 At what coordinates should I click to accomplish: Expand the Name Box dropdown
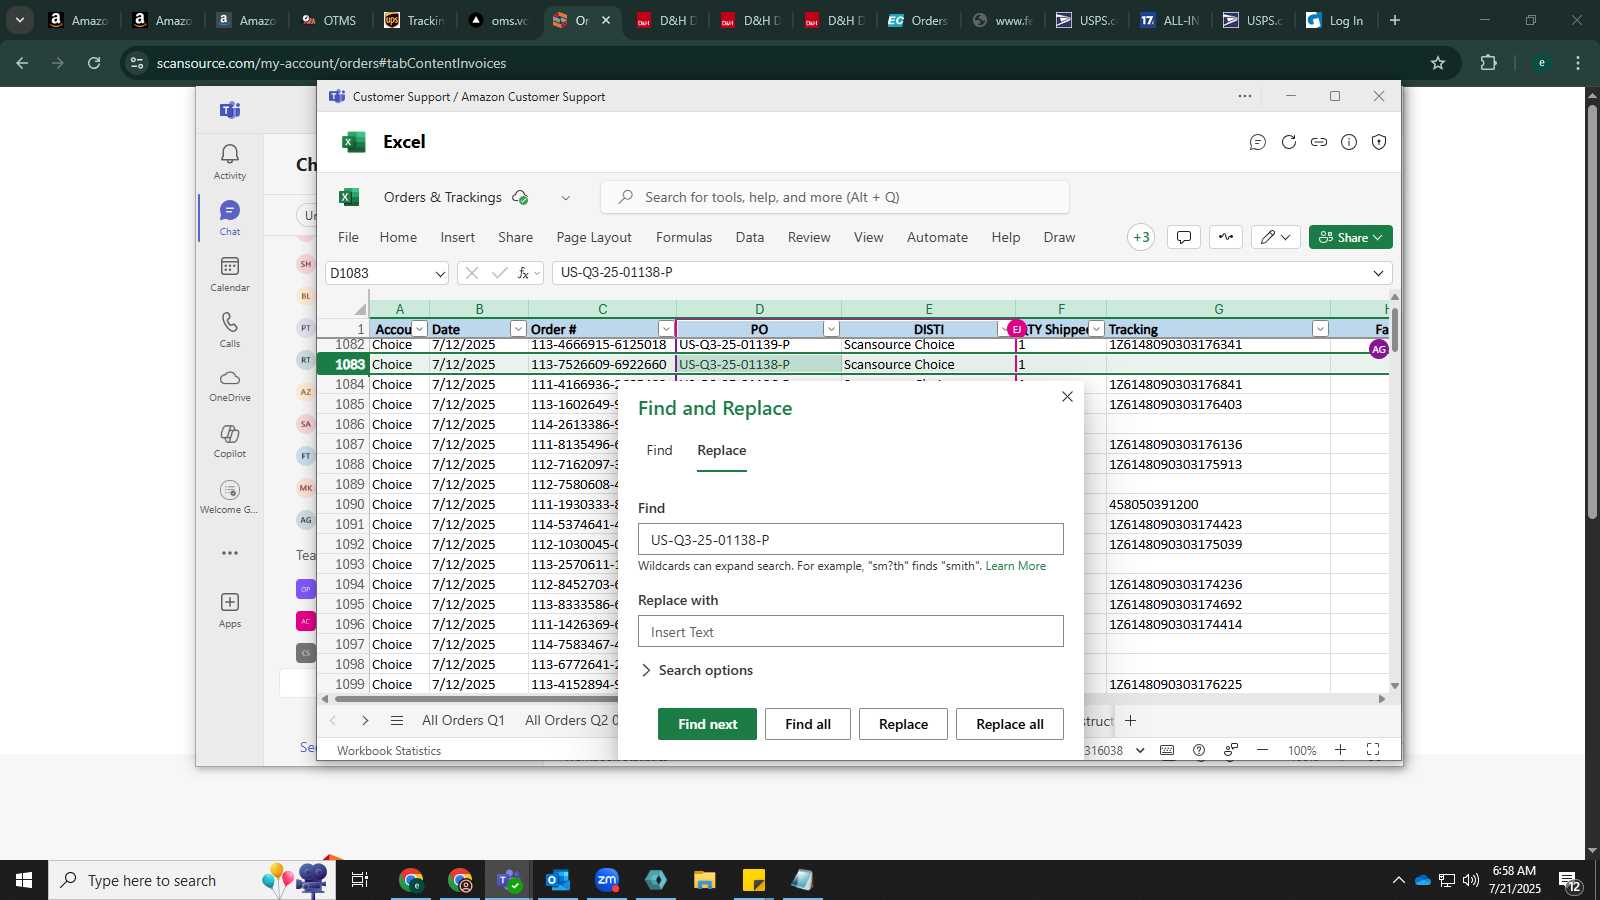439,273
